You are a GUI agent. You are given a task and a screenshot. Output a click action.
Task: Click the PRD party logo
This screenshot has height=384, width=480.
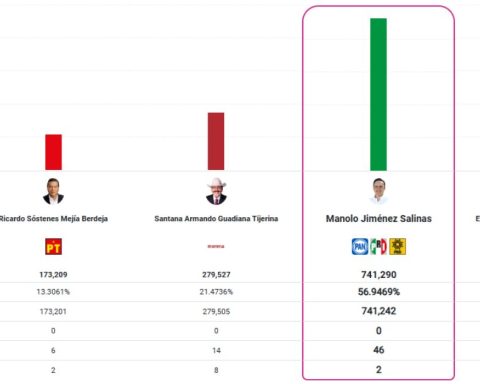398,247
